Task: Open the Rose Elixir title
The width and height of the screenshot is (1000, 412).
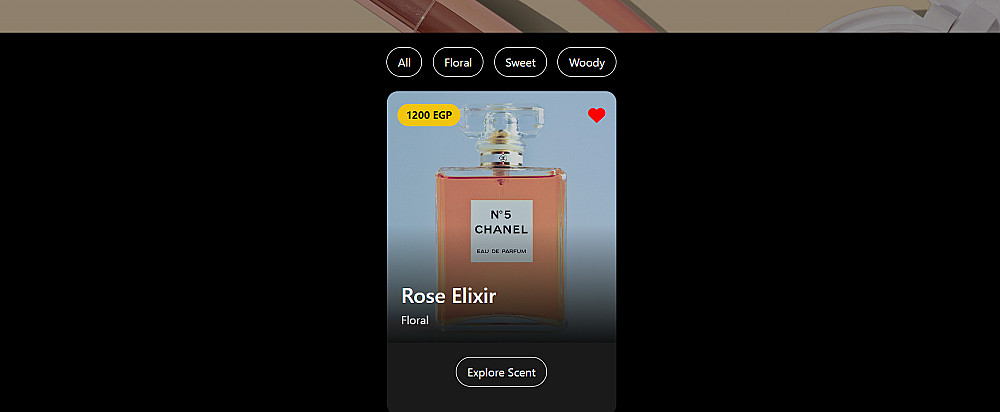Action: 448,296
